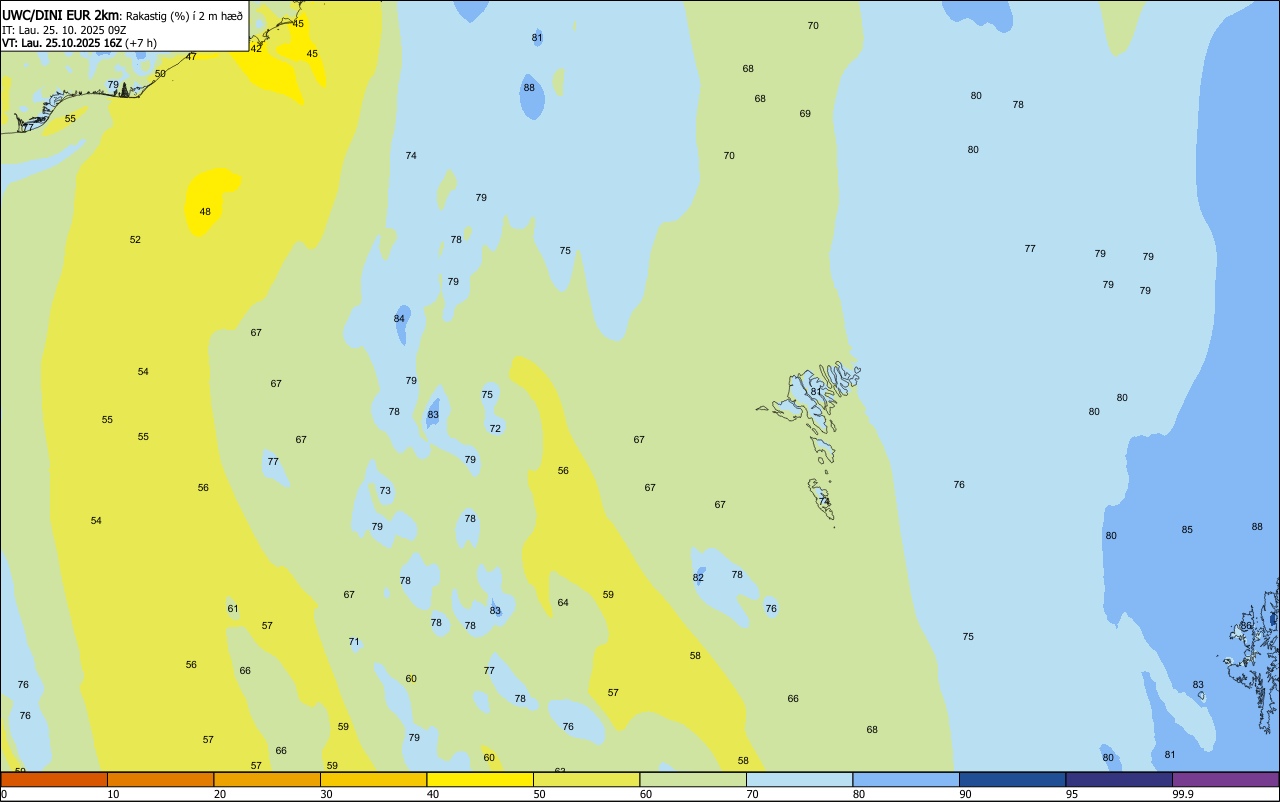
Task: Pick the amber 20–30 legend color block
Action: pyautogui.click(x=267, y=779)
